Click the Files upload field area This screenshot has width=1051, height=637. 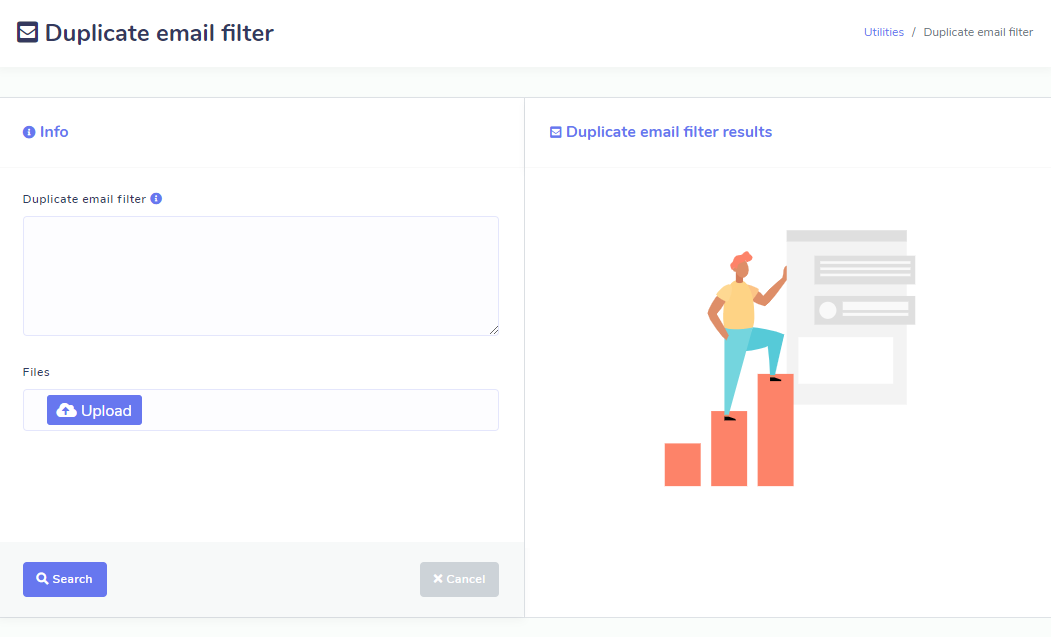click(320, 410)
